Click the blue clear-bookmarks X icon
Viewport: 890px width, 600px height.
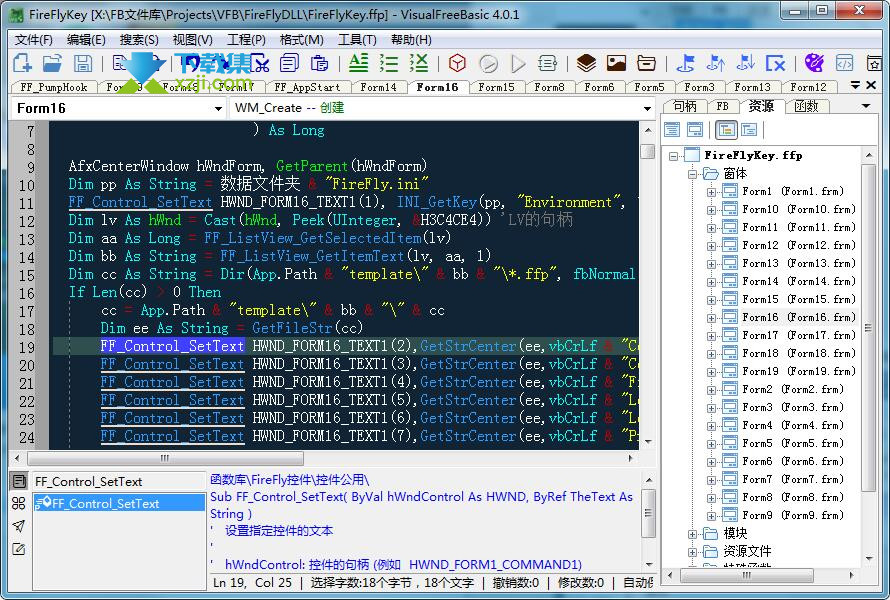pos(775,63)
